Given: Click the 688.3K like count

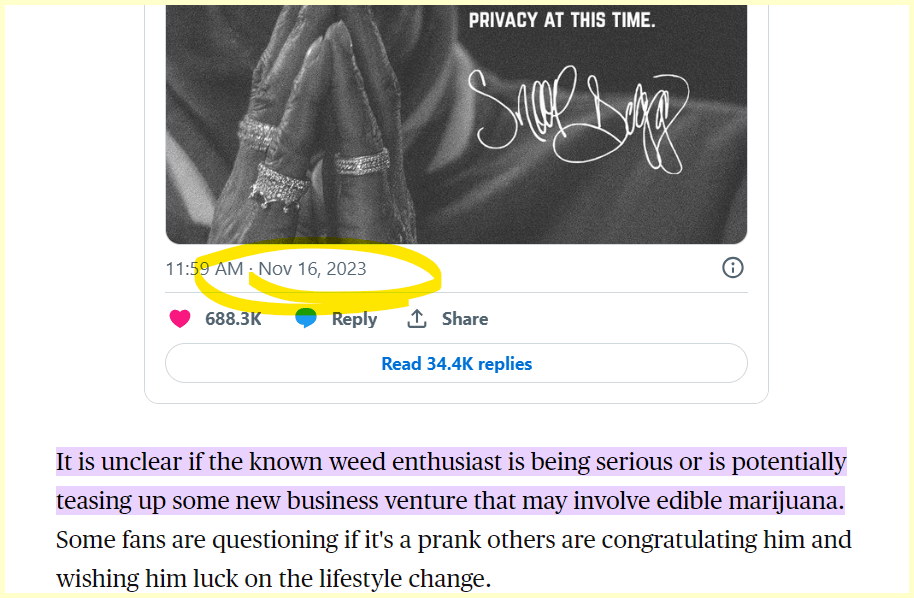Looking at the screenshot, I should pyautogui.click(x=233, y=319).
